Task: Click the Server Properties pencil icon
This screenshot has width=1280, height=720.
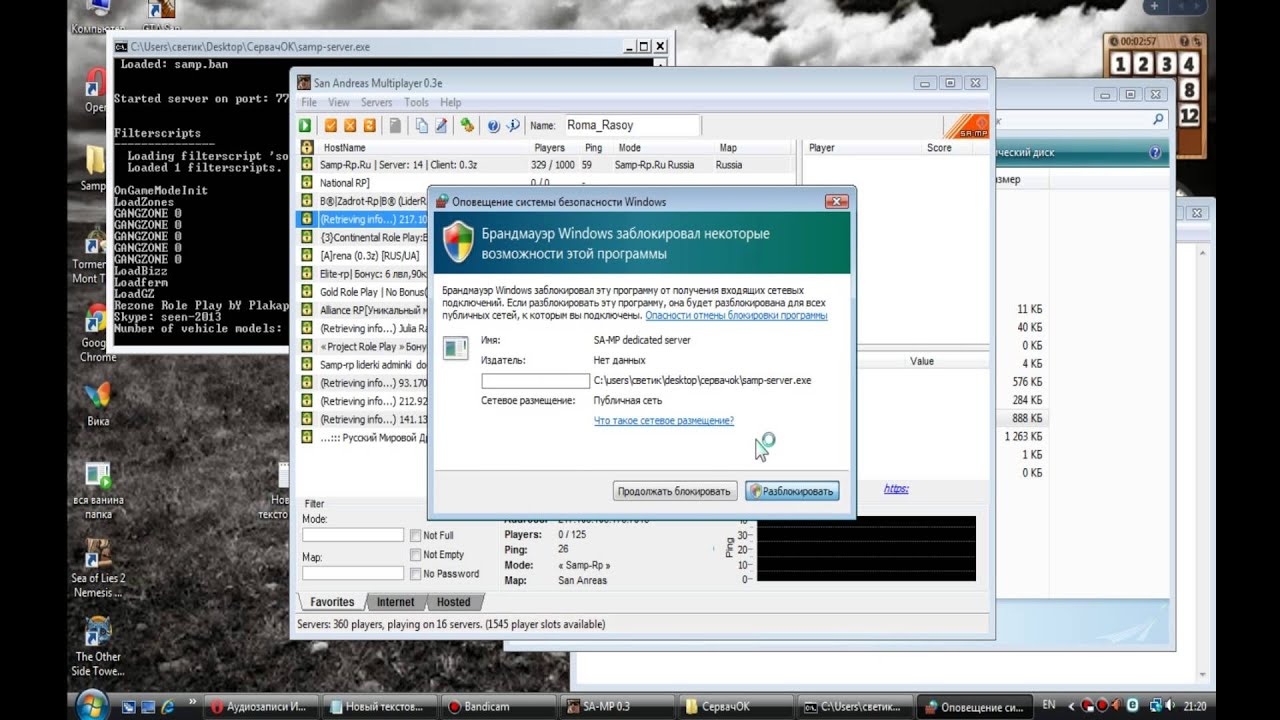Action: pyautogui.click(x=441, y=125)
